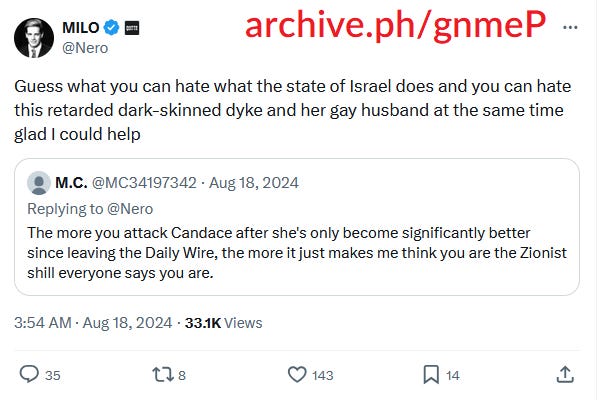Click the square affiliate badge next to MILO
The width and height of the screenshot is (601, 400).
tap(132, 28)
